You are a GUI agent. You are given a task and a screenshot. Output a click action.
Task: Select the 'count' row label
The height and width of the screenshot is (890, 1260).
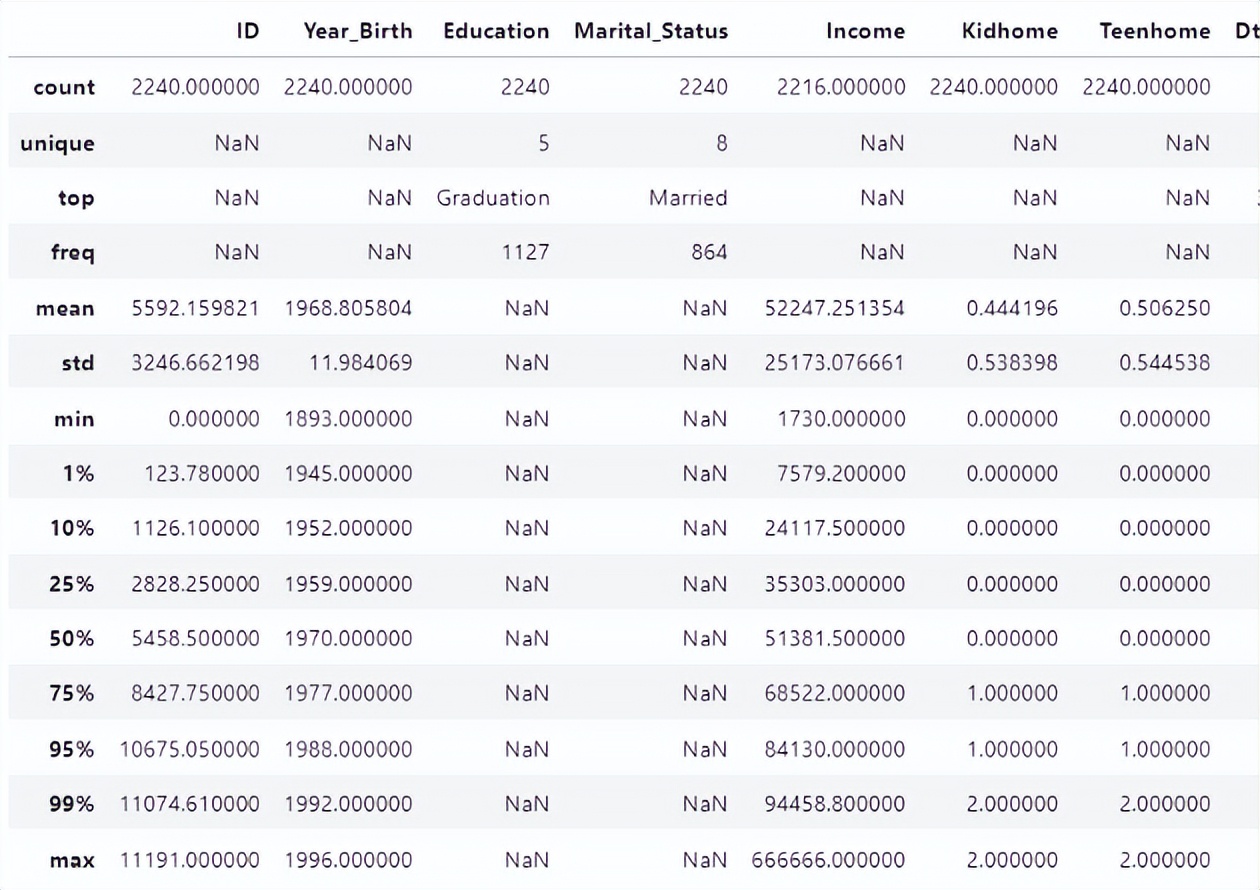pos(64,87)
